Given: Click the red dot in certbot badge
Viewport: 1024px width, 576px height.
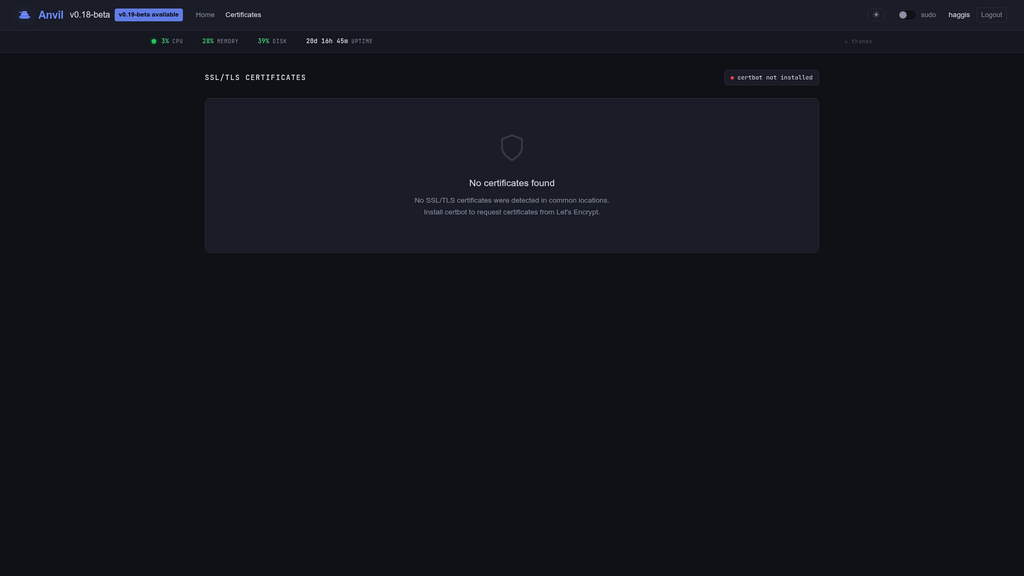Looking at the screenshot, I should pyautogui.click(x=732, y=78).
